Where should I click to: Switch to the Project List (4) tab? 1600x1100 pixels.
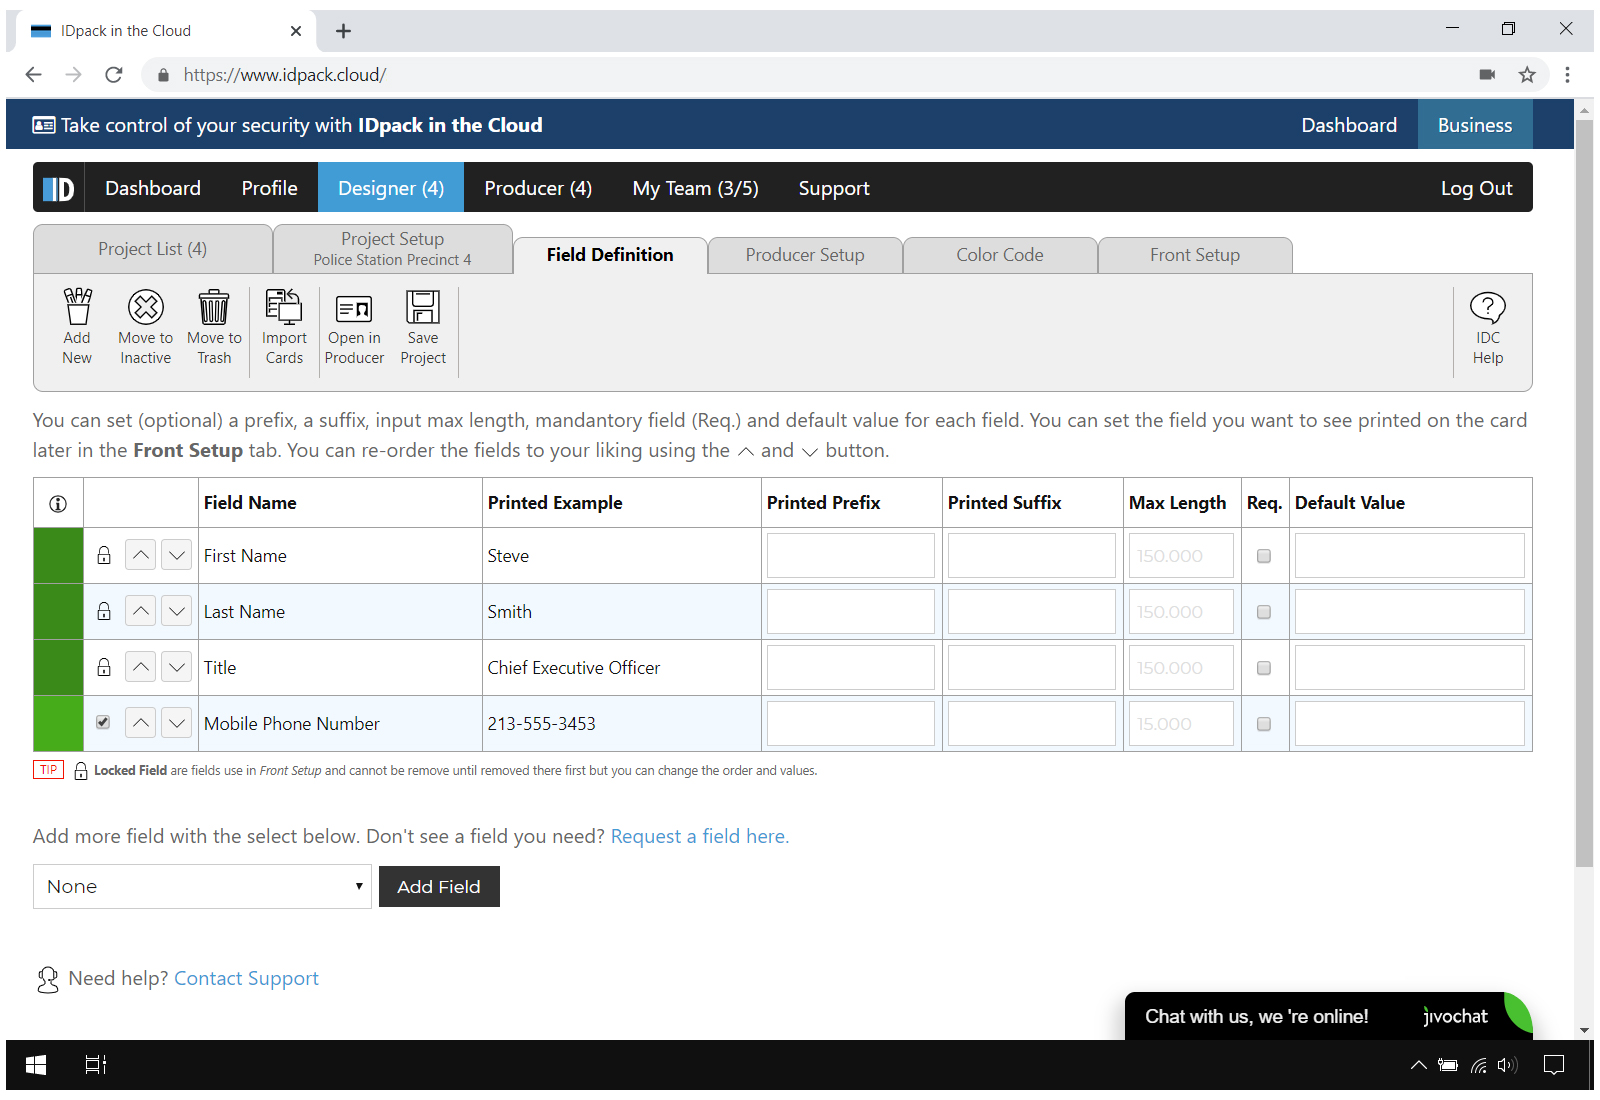point(153,249)
